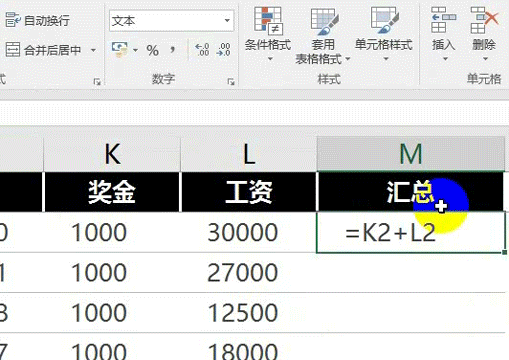The image size is (509, 360).
Task: Select column M header
Action: [x=411, y=154]
